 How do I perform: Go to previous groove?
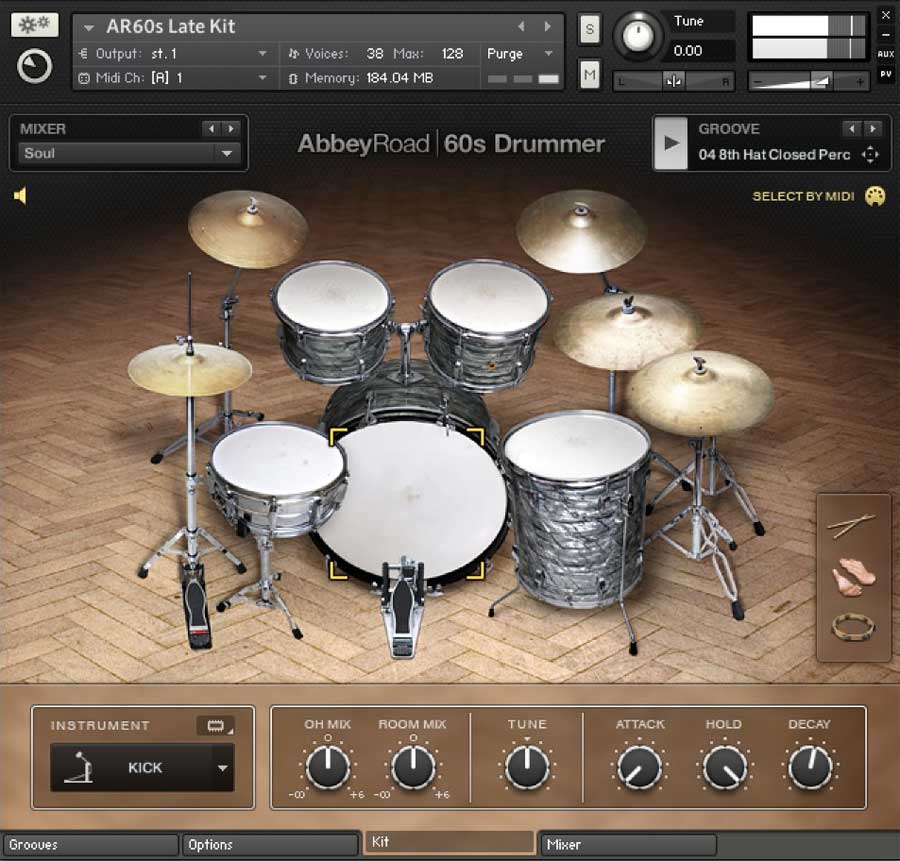click(852, 129)
